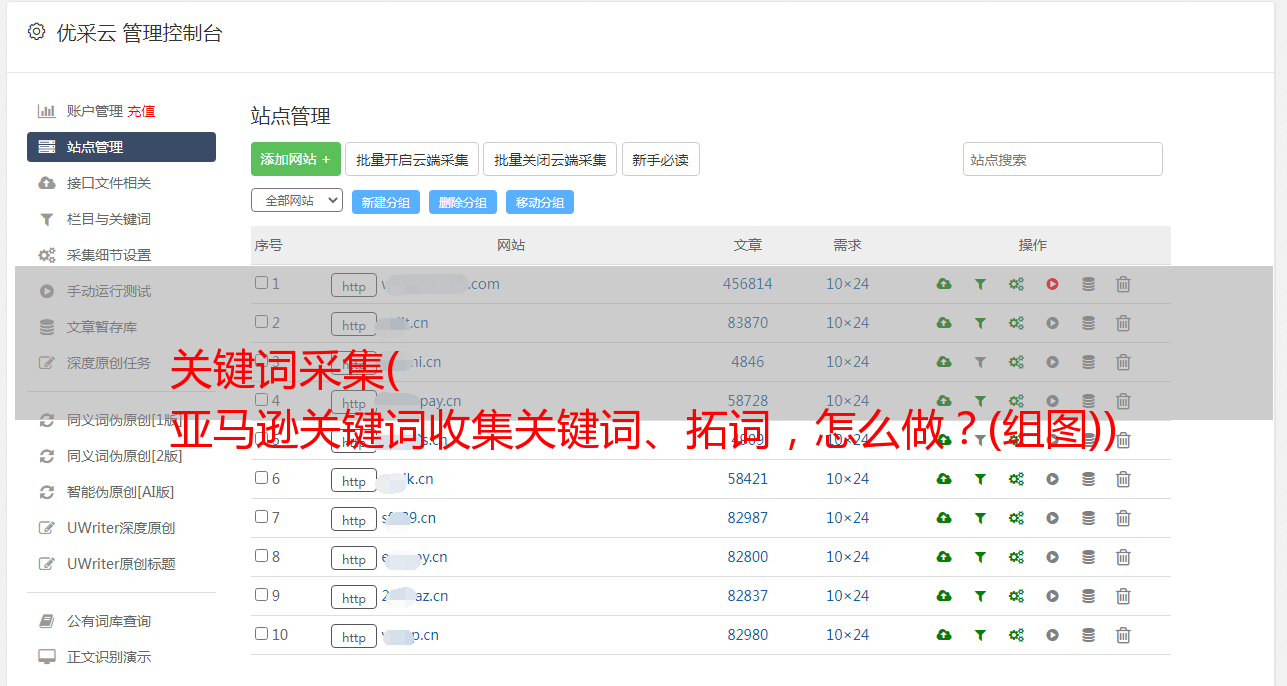Viewport: 1287px width, 686px height.
Task: Click 批量关闭云端采集 button
Action: 550,159
